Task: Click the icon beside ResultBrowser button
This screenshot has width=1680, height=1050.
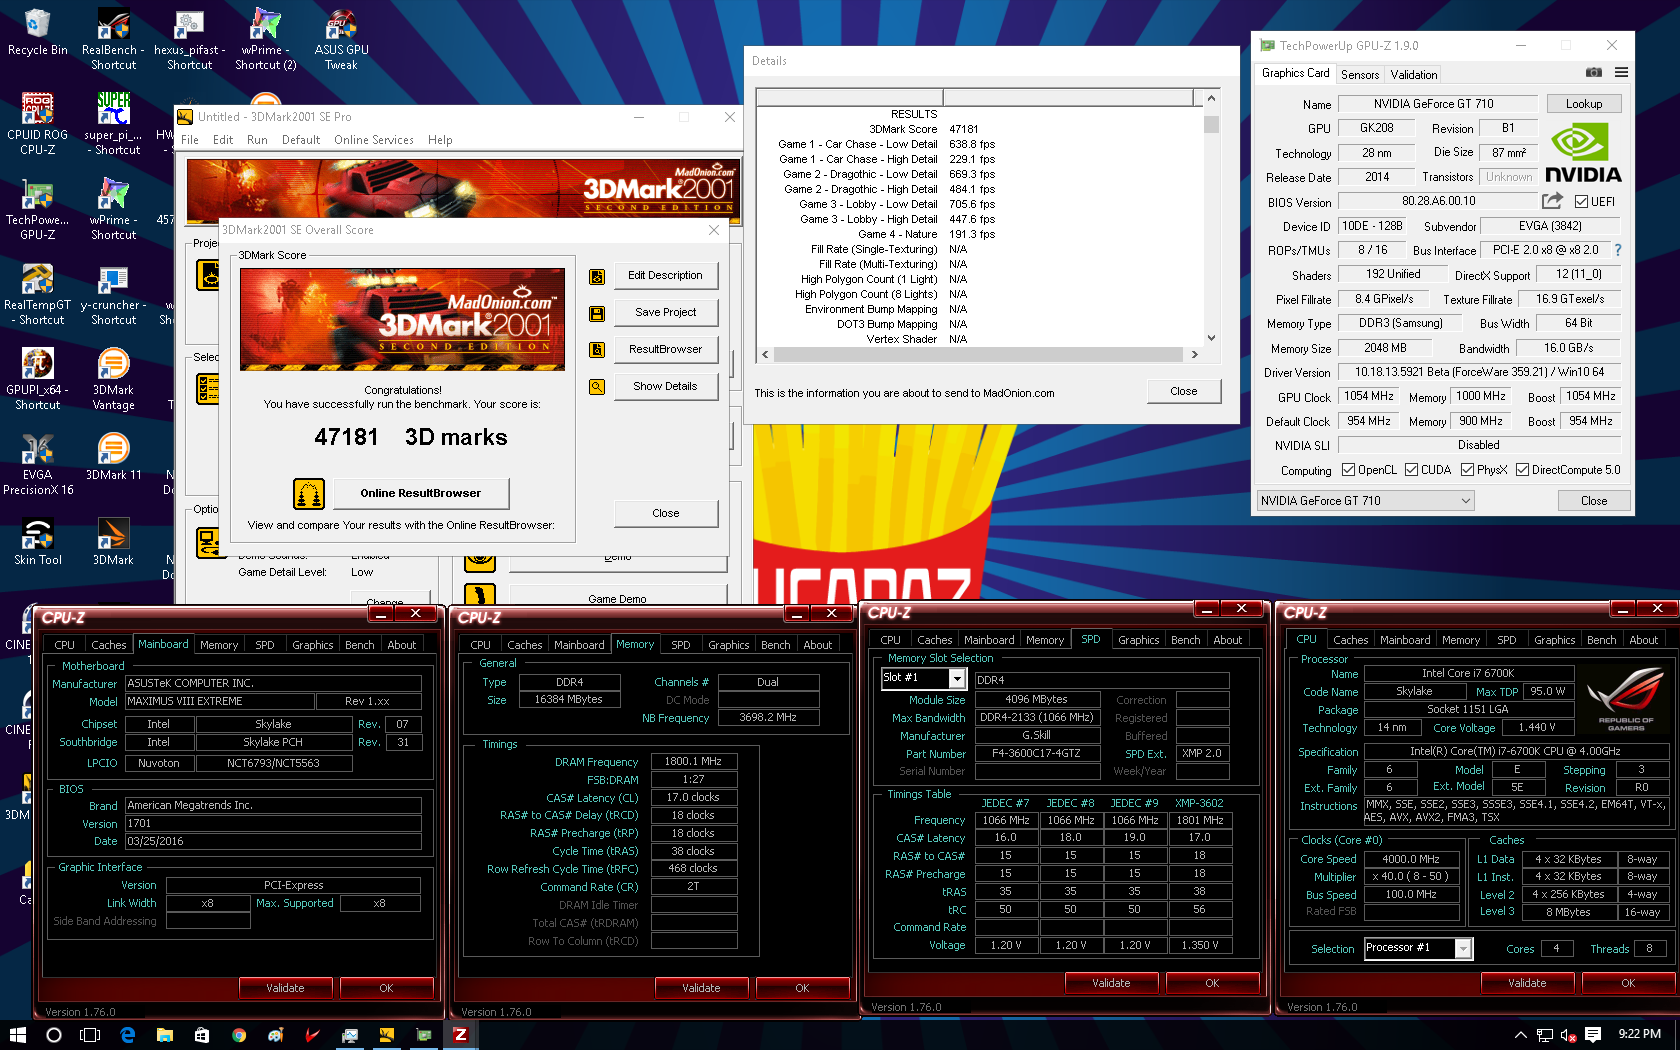Action: pos(597,350)
